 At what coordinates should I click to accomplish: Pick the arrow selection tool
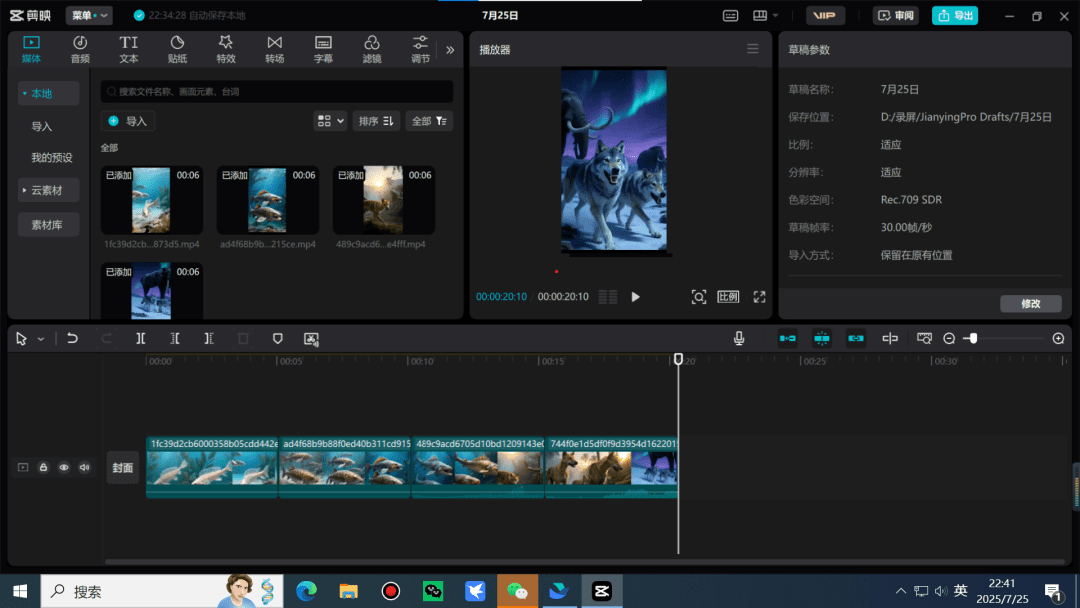21,338
